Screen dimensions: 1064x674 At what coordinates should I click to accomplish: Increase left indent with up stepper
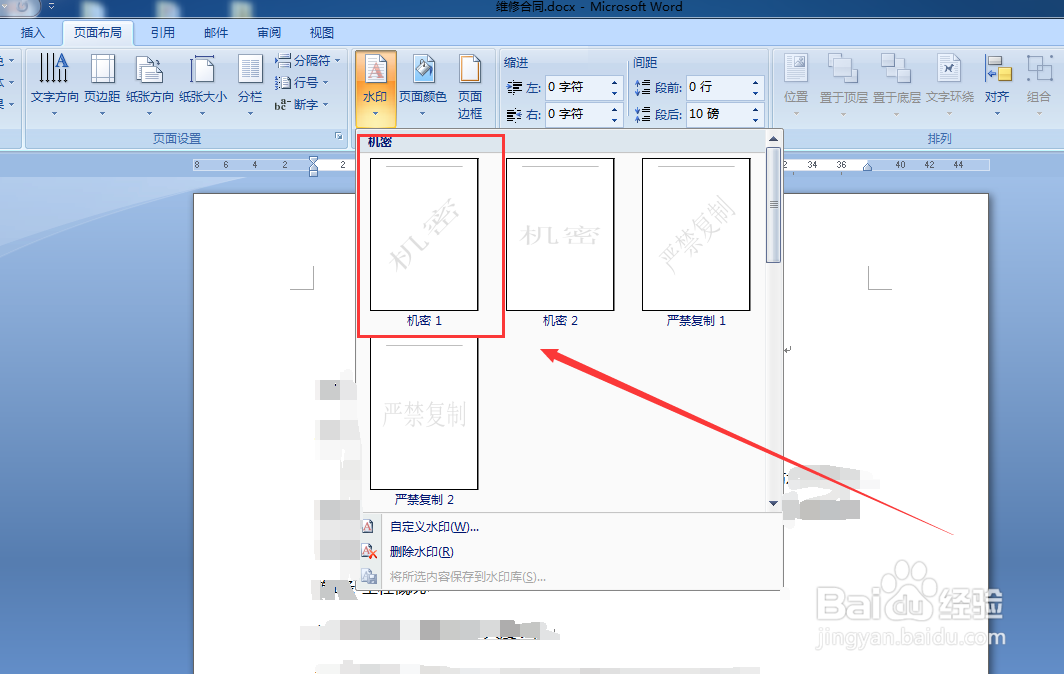pos(615,82)
